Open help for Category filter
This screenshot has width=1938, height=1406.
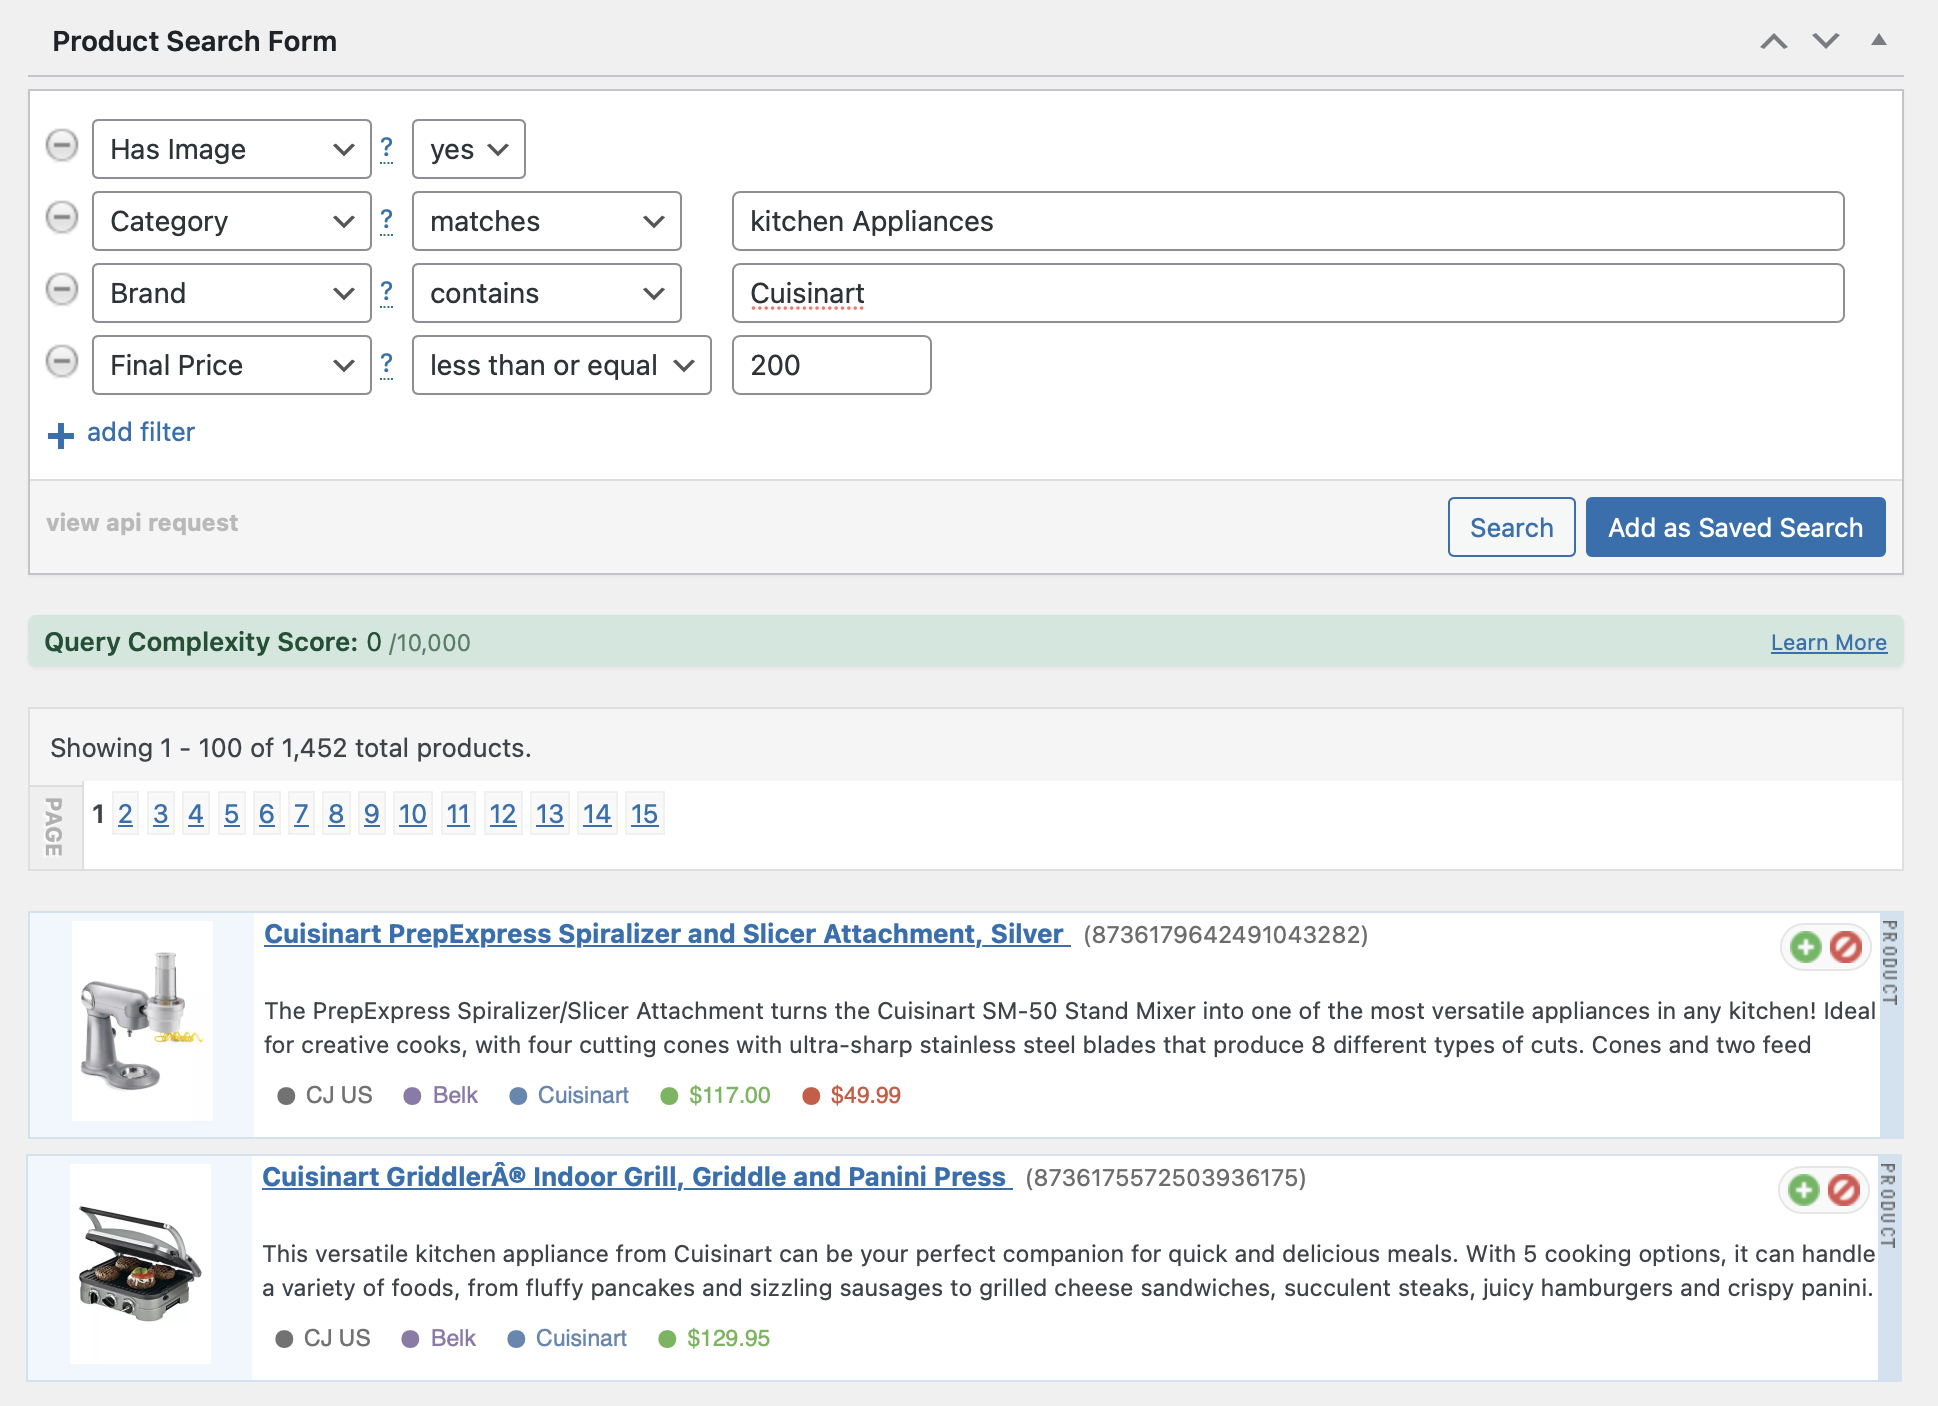(387, 221)
